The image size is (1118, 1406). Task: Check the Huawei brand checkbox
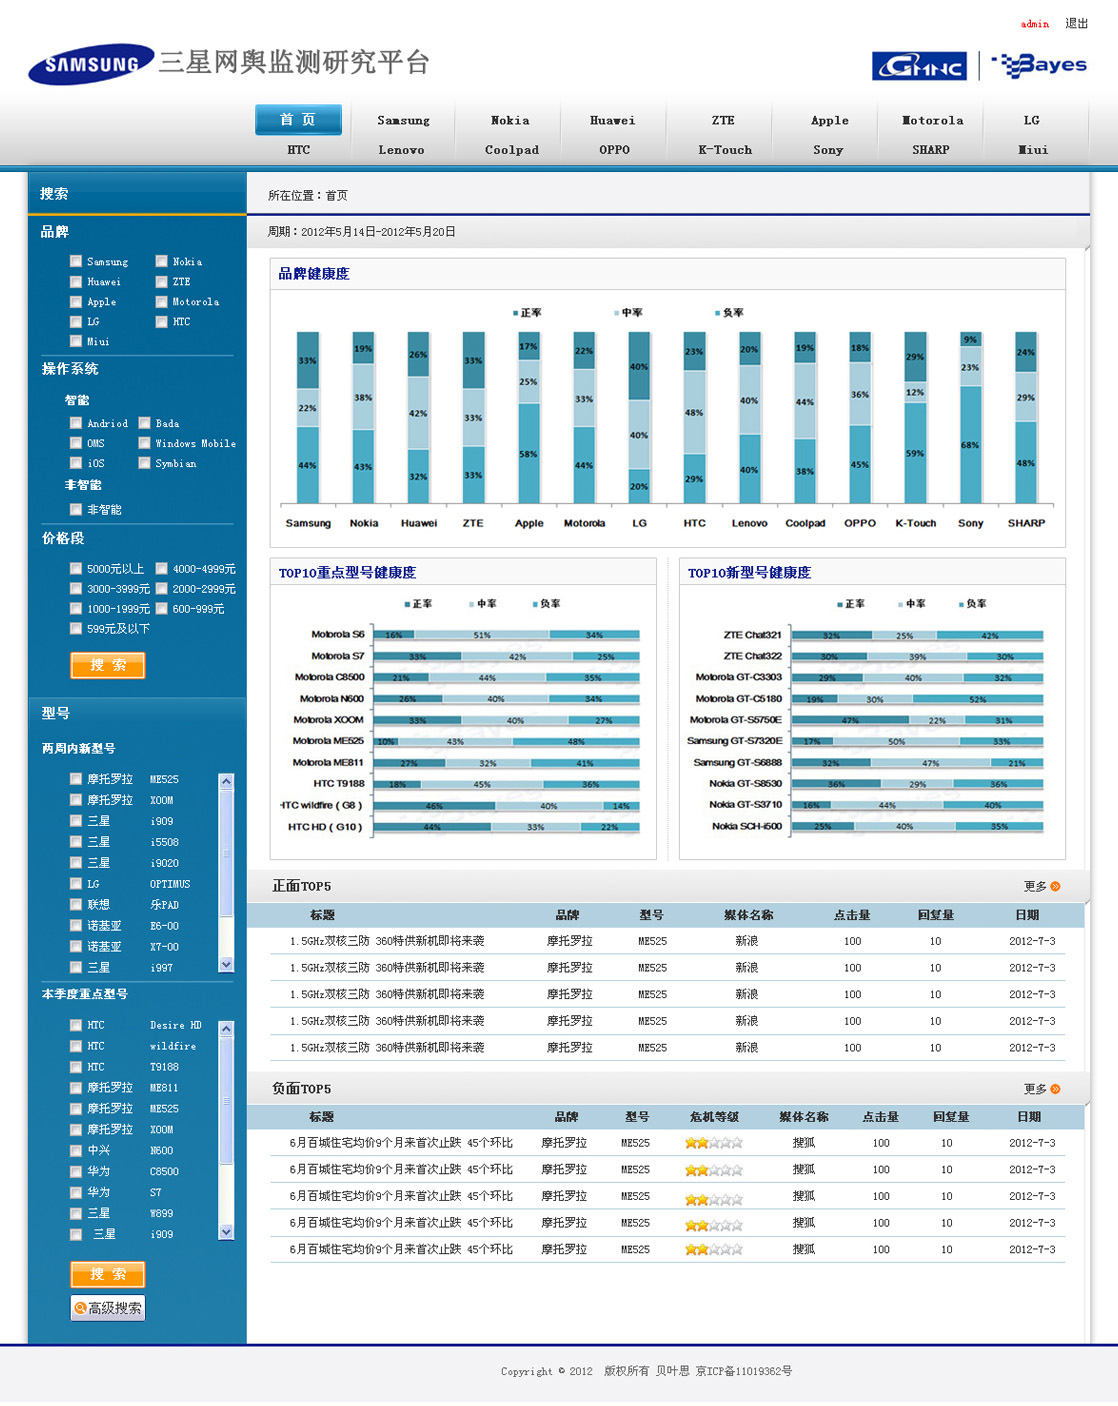pos(76,281)
